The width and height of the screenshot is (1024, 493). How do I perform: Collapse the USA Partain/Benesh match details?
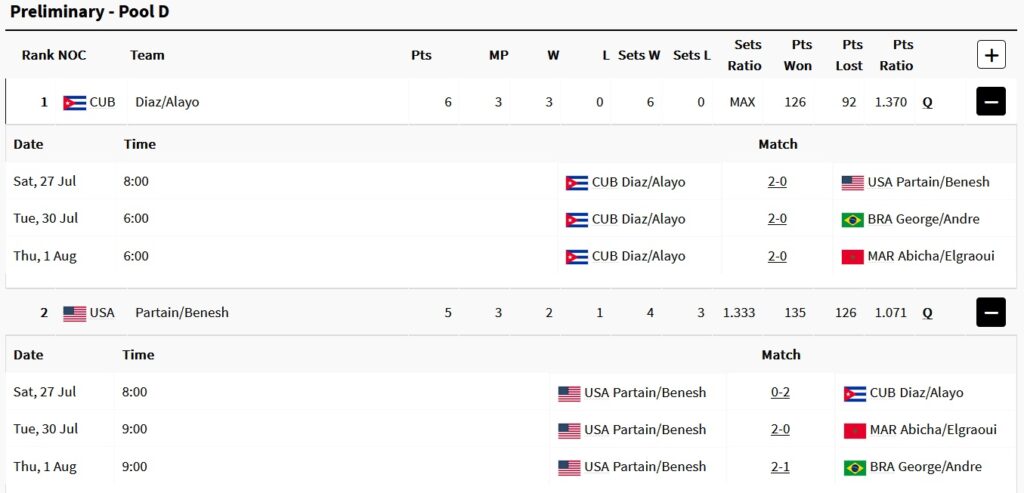click(x=991, y=312)
